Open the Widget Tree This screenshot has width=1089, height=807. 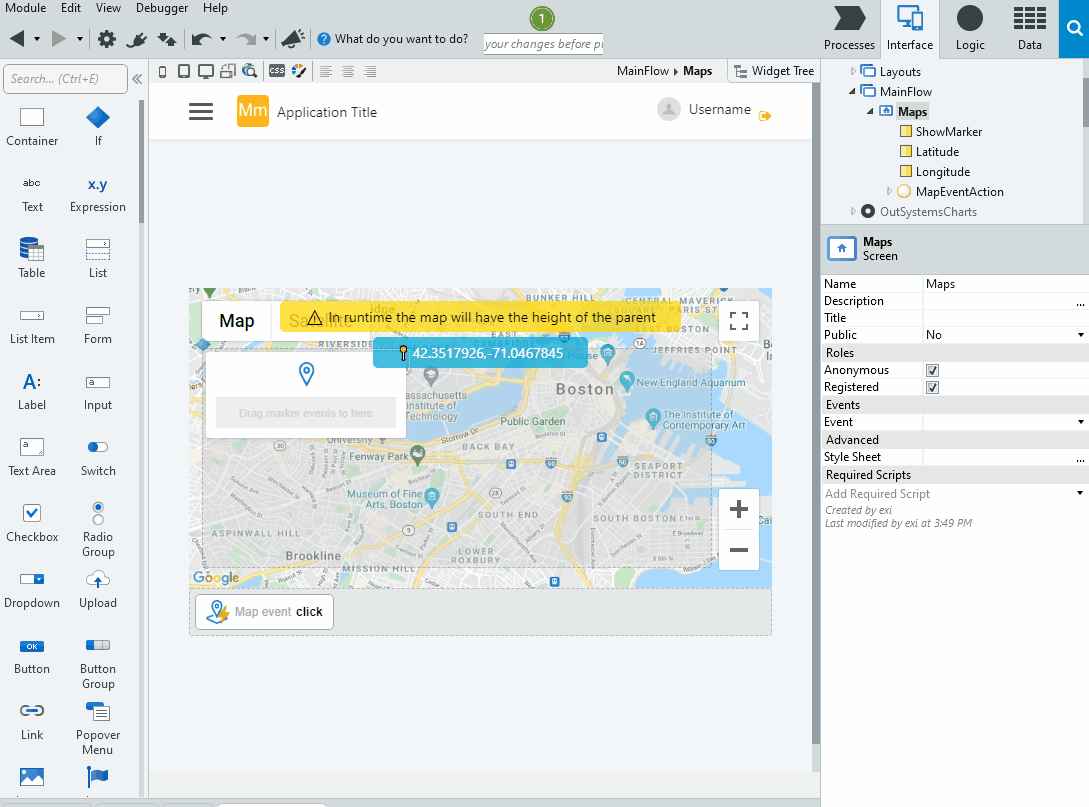[x=774, y=71]
